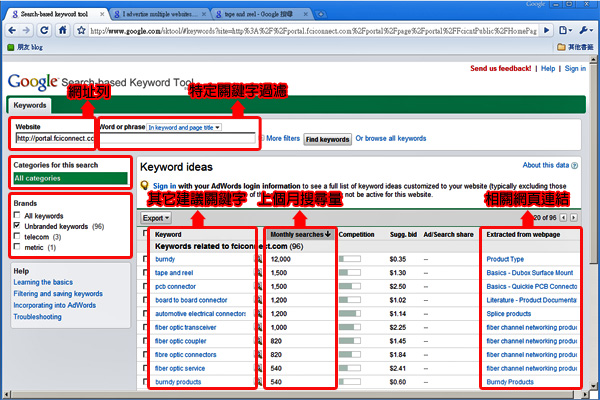Image resolution: width=600 pixels, height=400 pixels.
Task: Open Filtering and saving keywords link
Action: click(58, 294)
